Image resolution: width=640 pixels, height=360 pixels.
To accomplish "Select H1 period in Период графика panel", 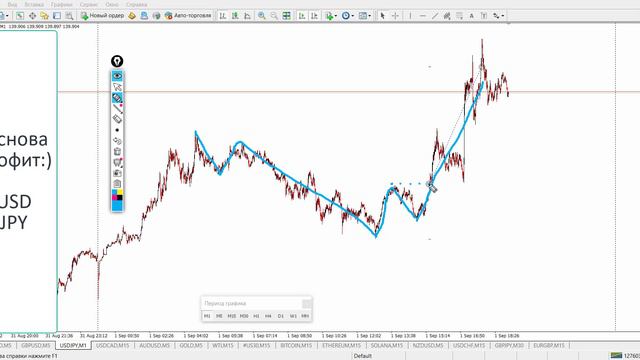I will 256,316.
